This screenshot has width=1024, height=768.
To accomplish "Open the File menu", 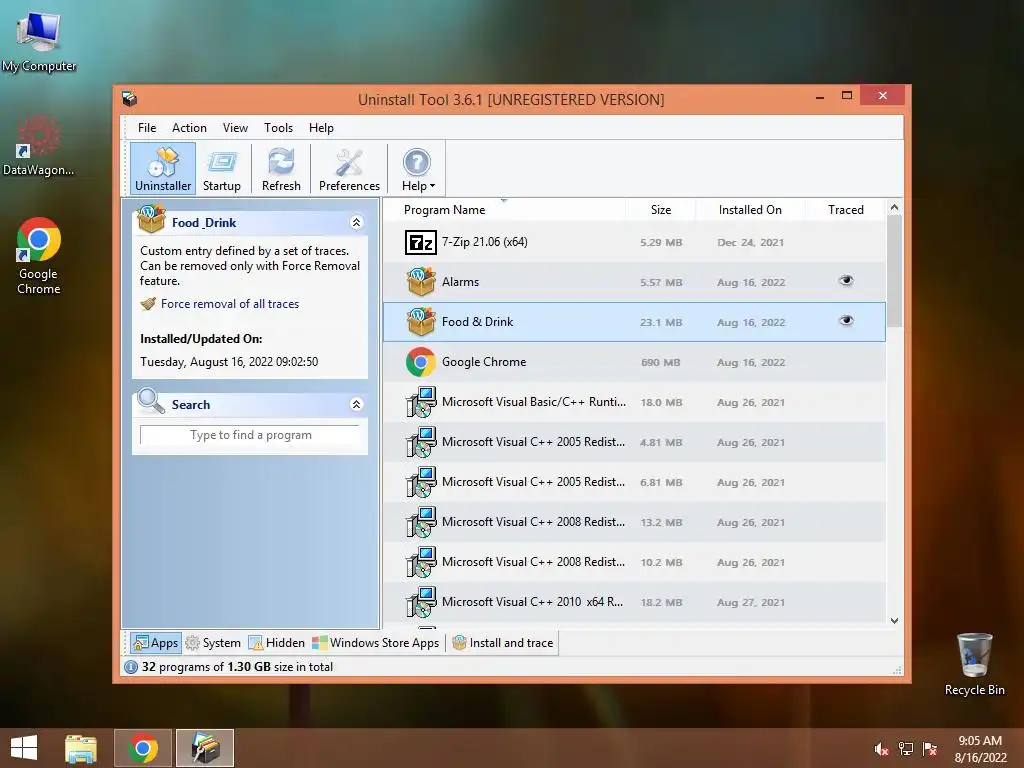I will tap(147, 128).
